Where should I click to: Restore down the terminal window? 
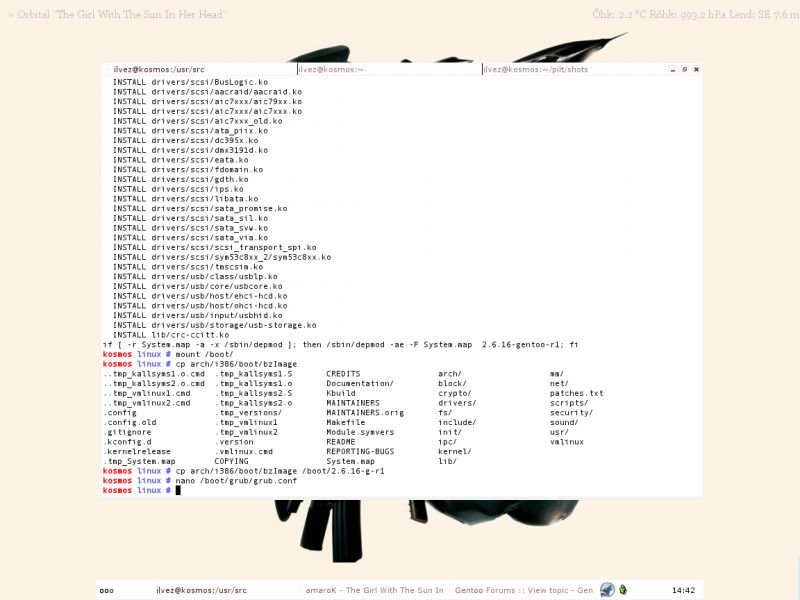click(685, 69)
